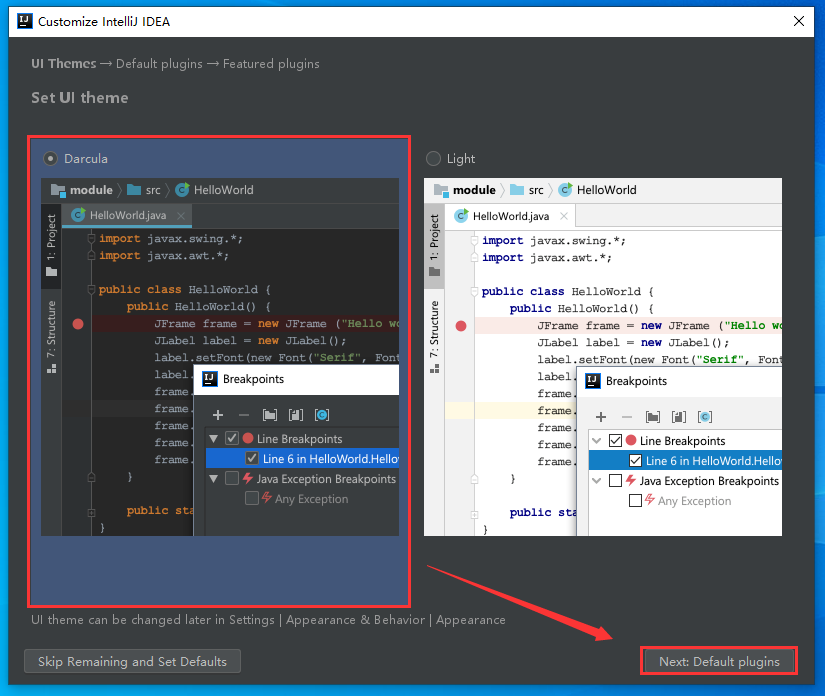825x696 pixels.
Task: Click HelloWorld class icon in Light breadcrumb
Action: click(x=566, y=189)
